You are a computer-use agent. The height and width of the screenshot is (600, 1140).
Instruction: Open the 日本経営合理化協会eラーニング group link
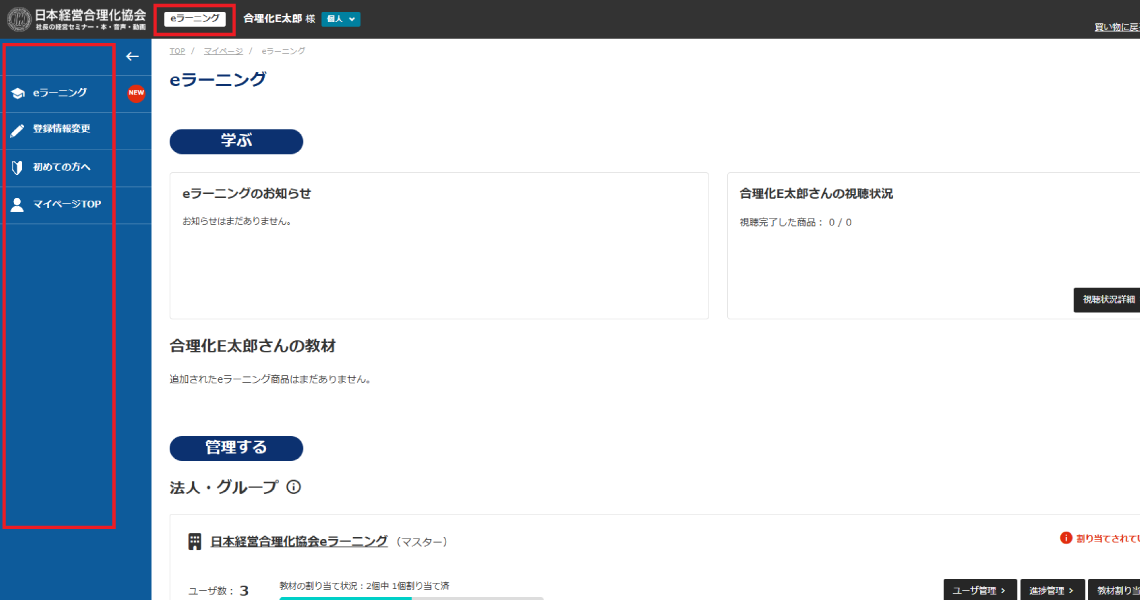click(299, 541)
